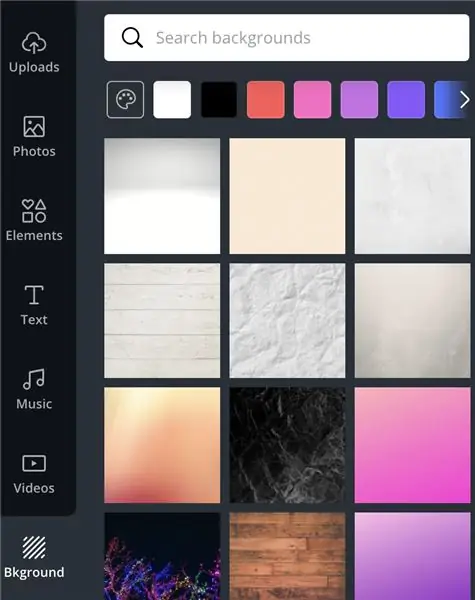Click the magnifying glass search icon

point(132,38)
